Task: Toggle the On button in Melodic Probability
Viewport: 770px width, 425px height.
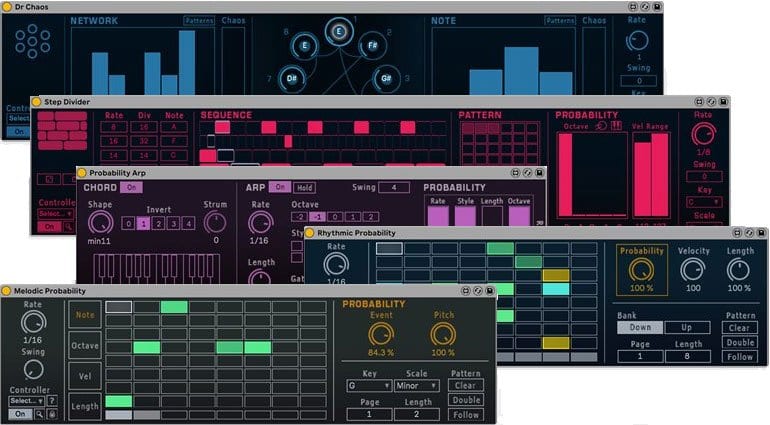Action: [x=20, y=414]
